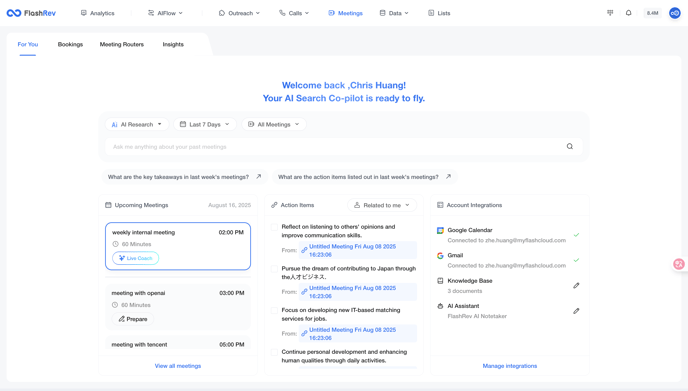This screenshot has height=391, width=688.
Task: Open the apps grid icon
Action: coord(610,13)
